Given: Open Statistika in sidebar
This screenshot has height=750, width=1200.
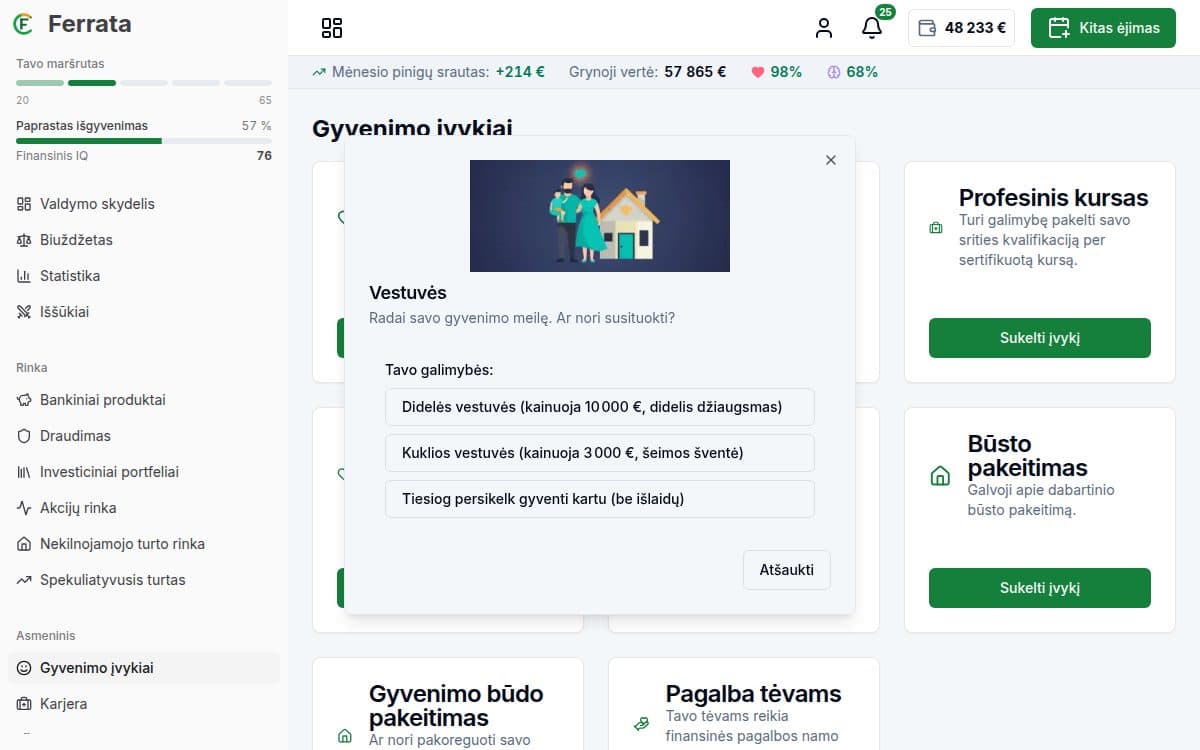Looking at the screenshot, I should pos(144,276).
